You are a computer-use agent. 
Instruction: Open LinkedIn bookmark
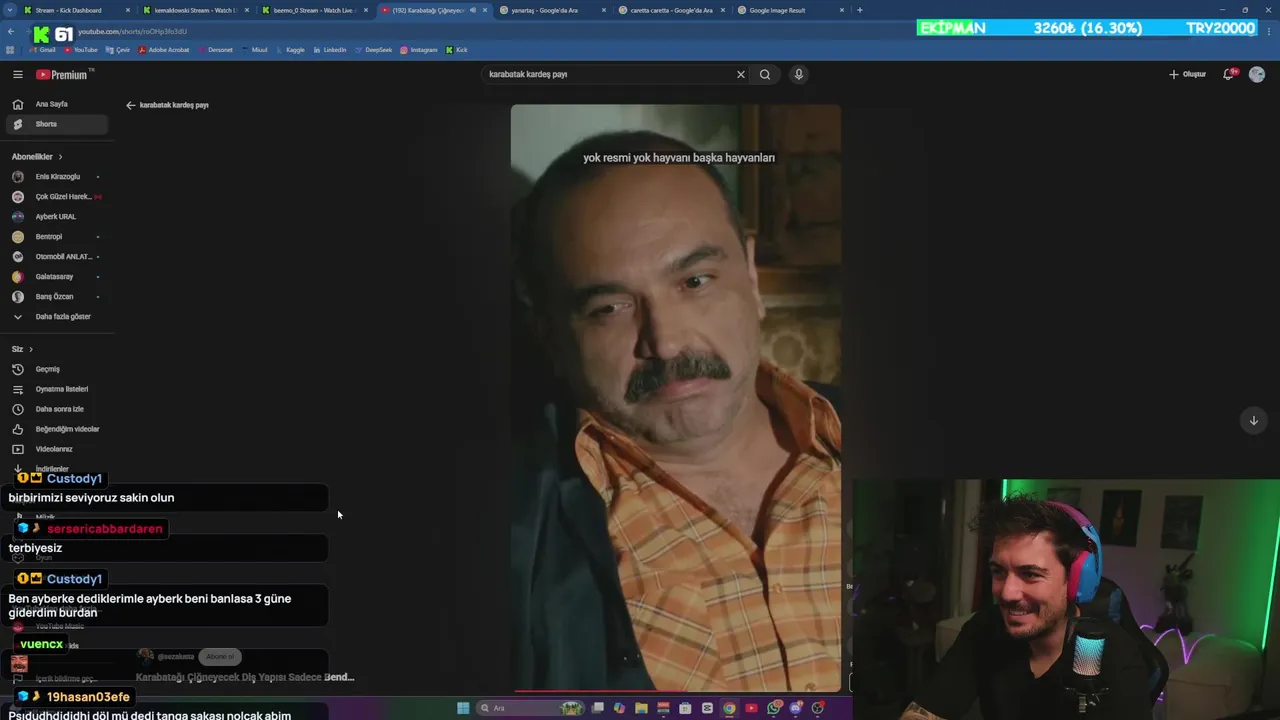point(330,50)
